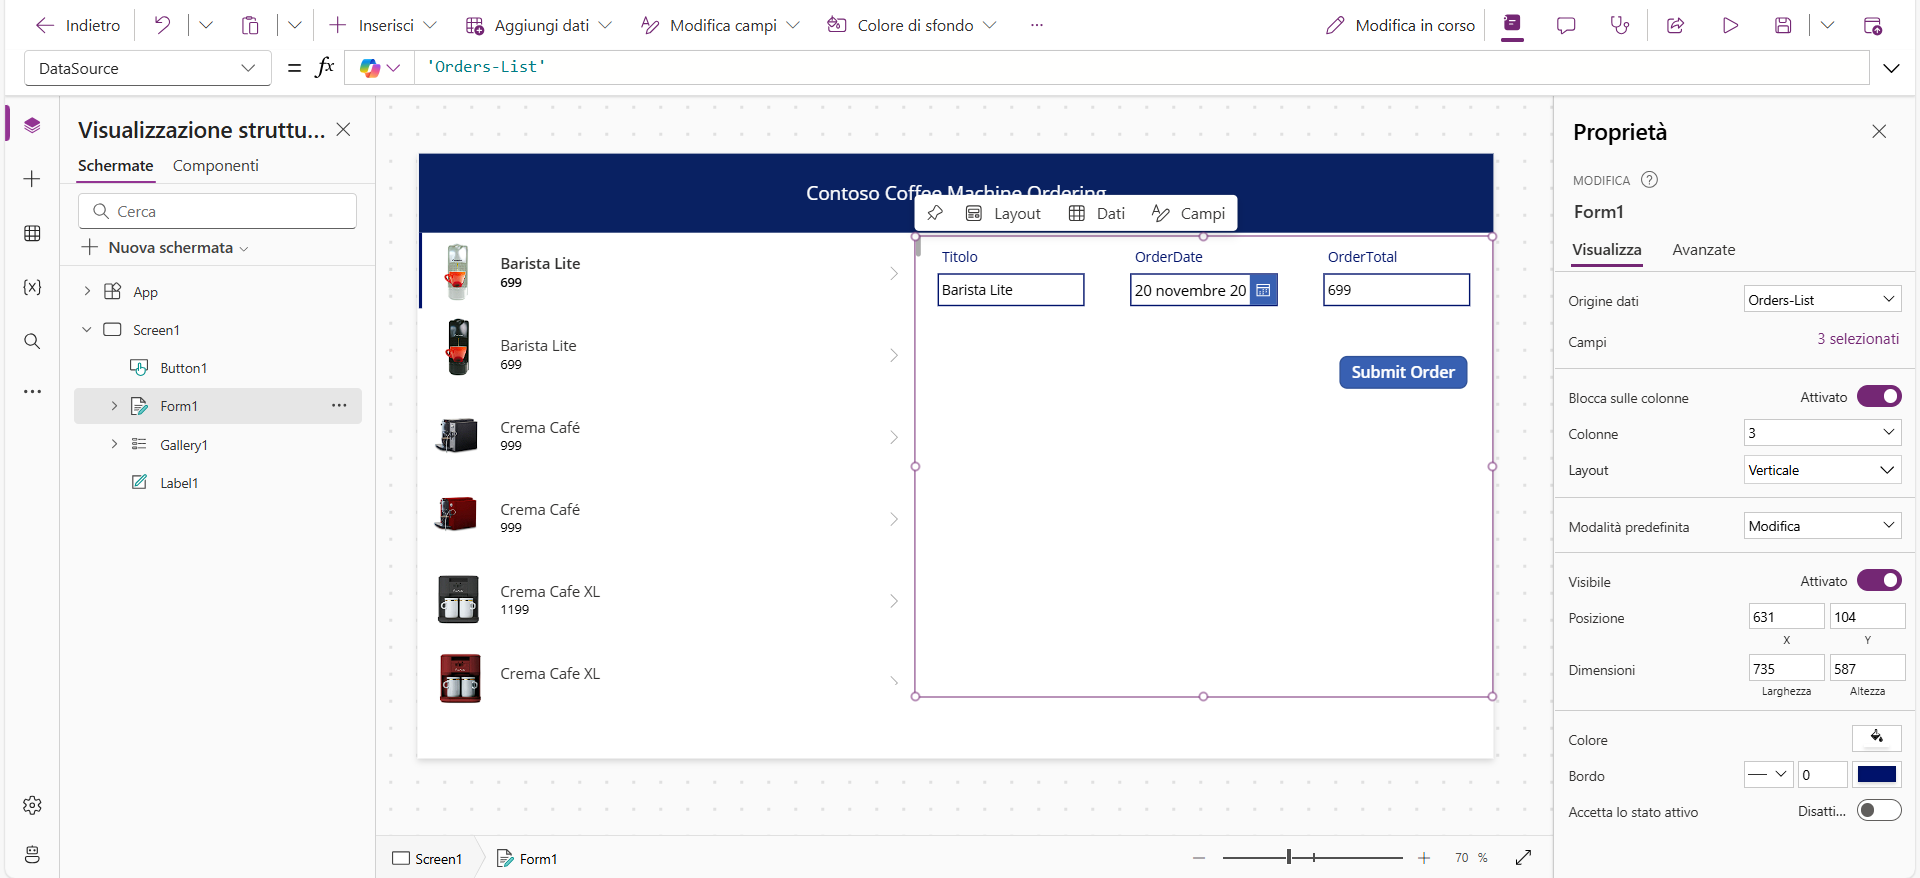Switch to the Avanzate tab
Image resolution: width=1920 pixels, height=878 pixels.
tap(1703, 250)
